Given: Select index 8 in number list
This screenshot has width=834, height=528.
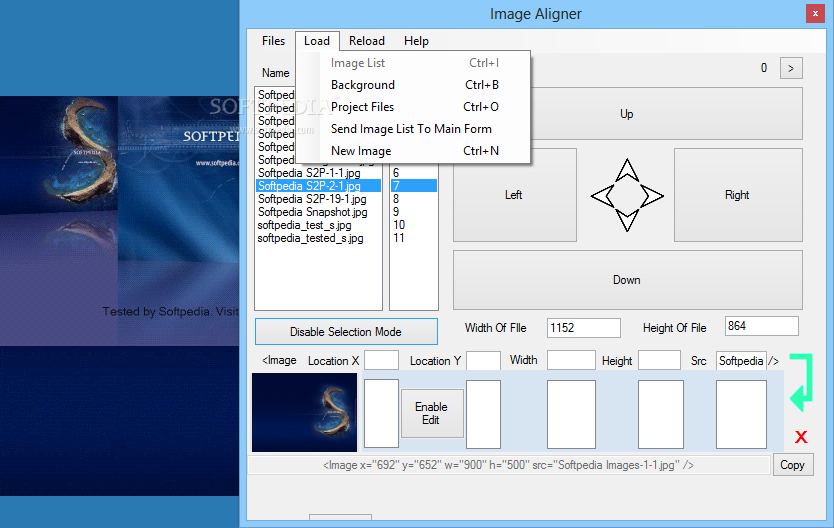Looking at the screenshot, I should [x=414, y=199].
